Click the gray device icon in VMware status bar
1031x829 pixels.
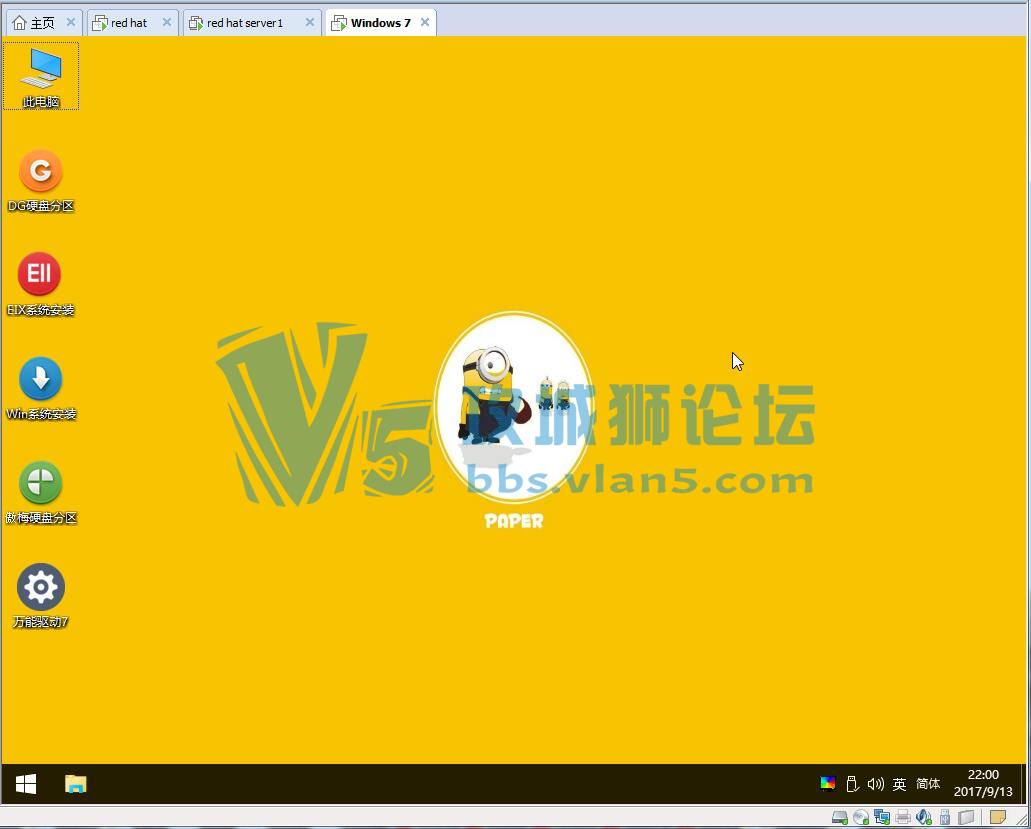pyautogui.click(x=966, y=817)
